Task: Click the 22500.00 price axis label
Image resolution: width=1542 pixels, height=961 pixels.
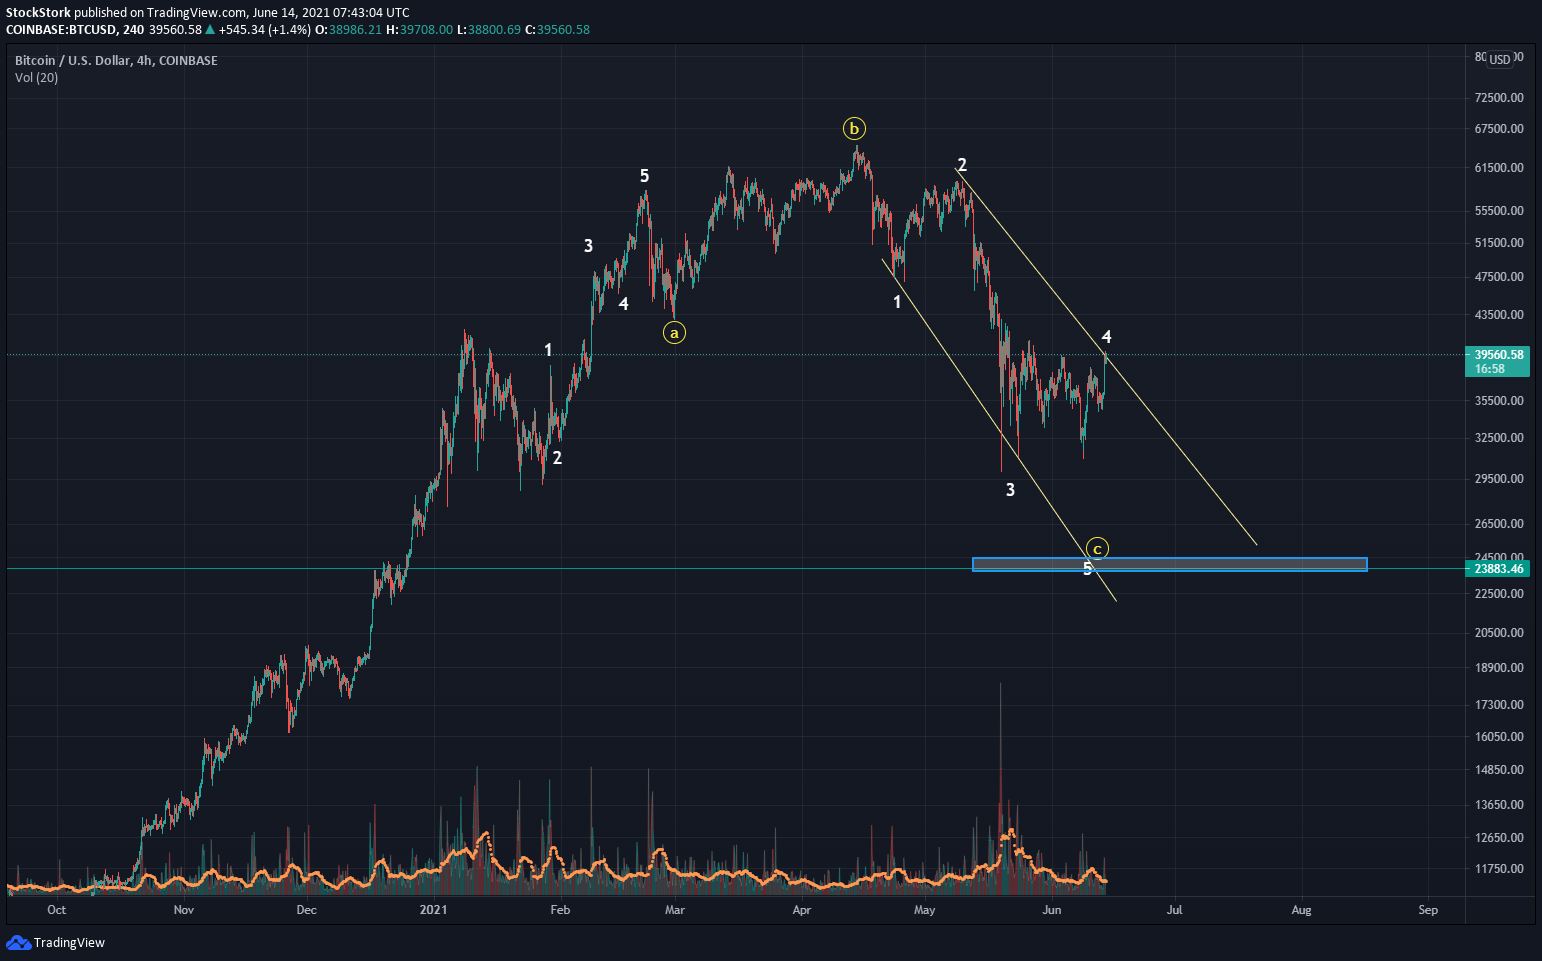Action: point(1499,594)
